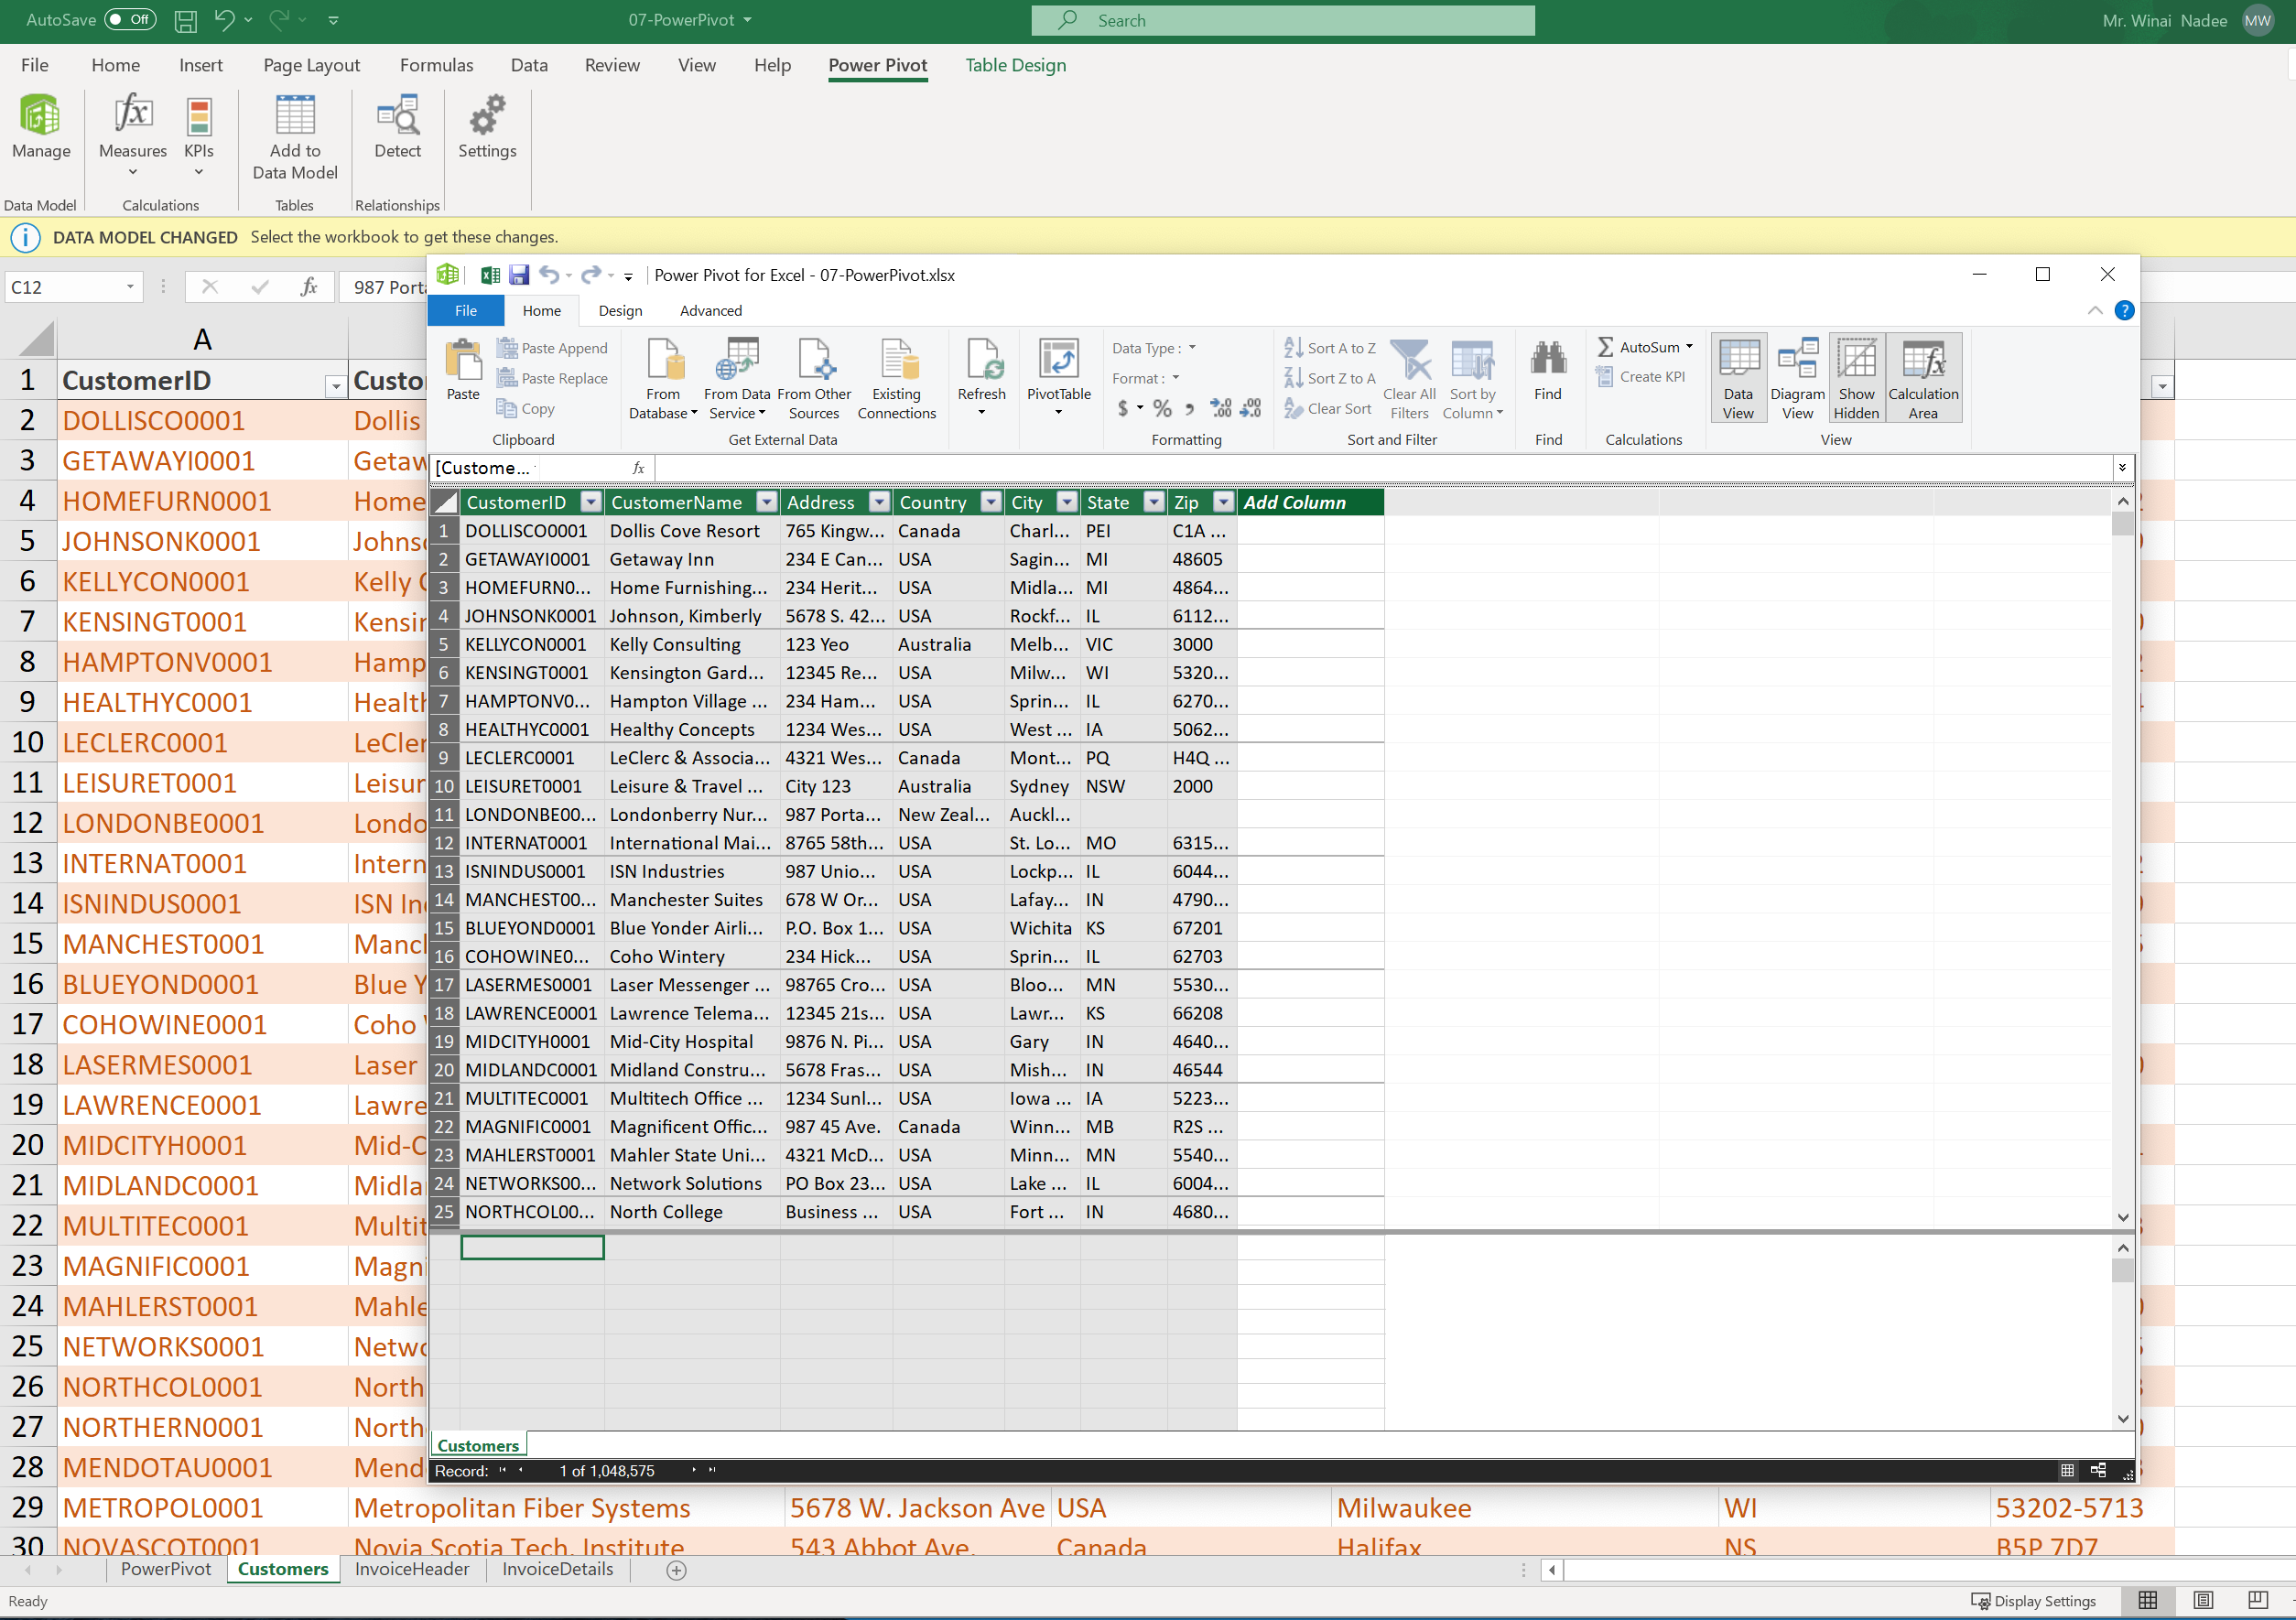The height and width of the screenshot is (1620, 2296).
Task: Toggle Calculation Area
Action: click(1923, 377)
